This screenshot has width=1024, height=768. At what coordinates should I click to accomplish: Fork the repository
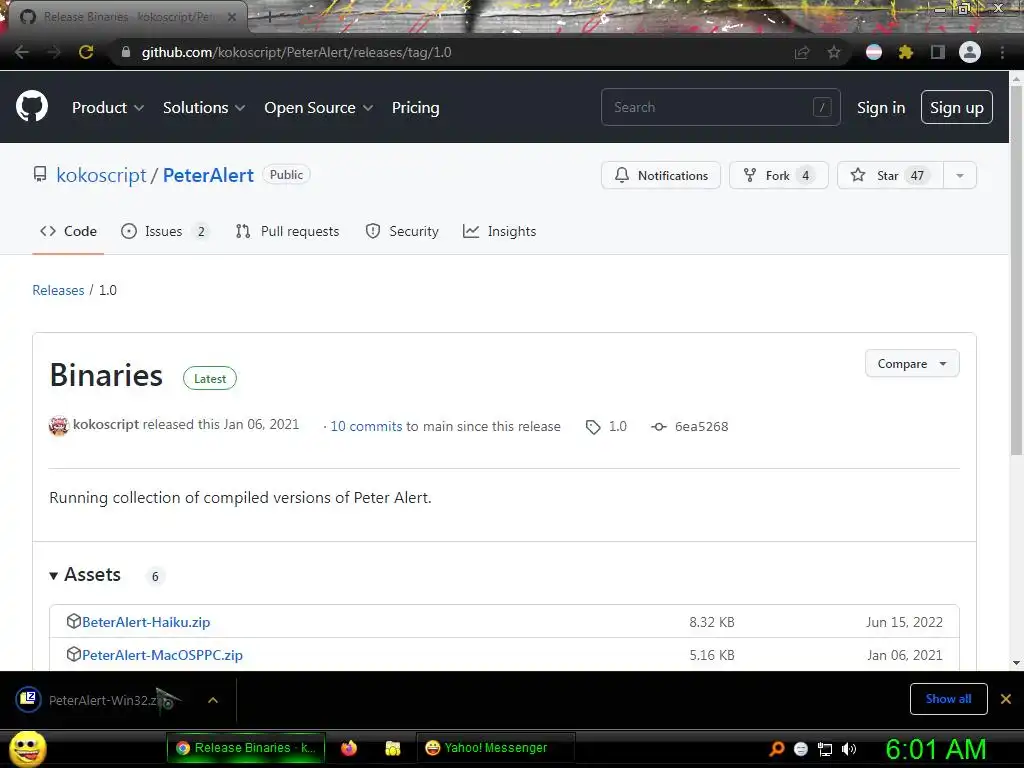tap(778, 175)
